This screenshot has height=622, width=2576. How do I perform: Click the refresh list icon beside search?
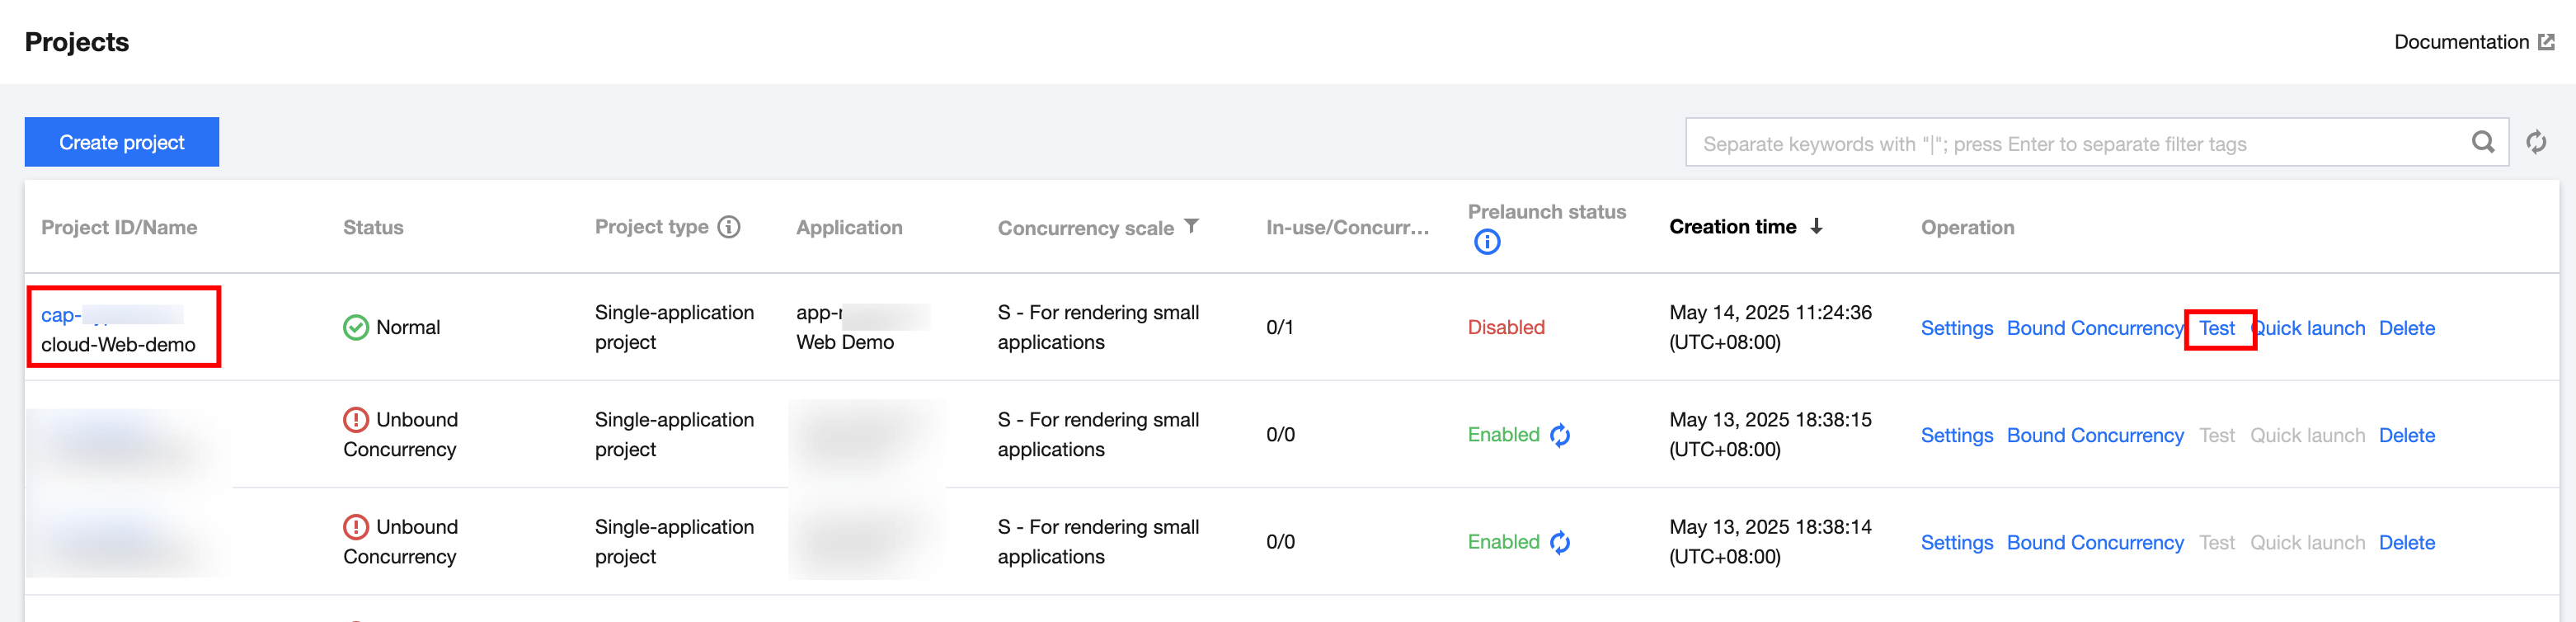coord(2536,143)
